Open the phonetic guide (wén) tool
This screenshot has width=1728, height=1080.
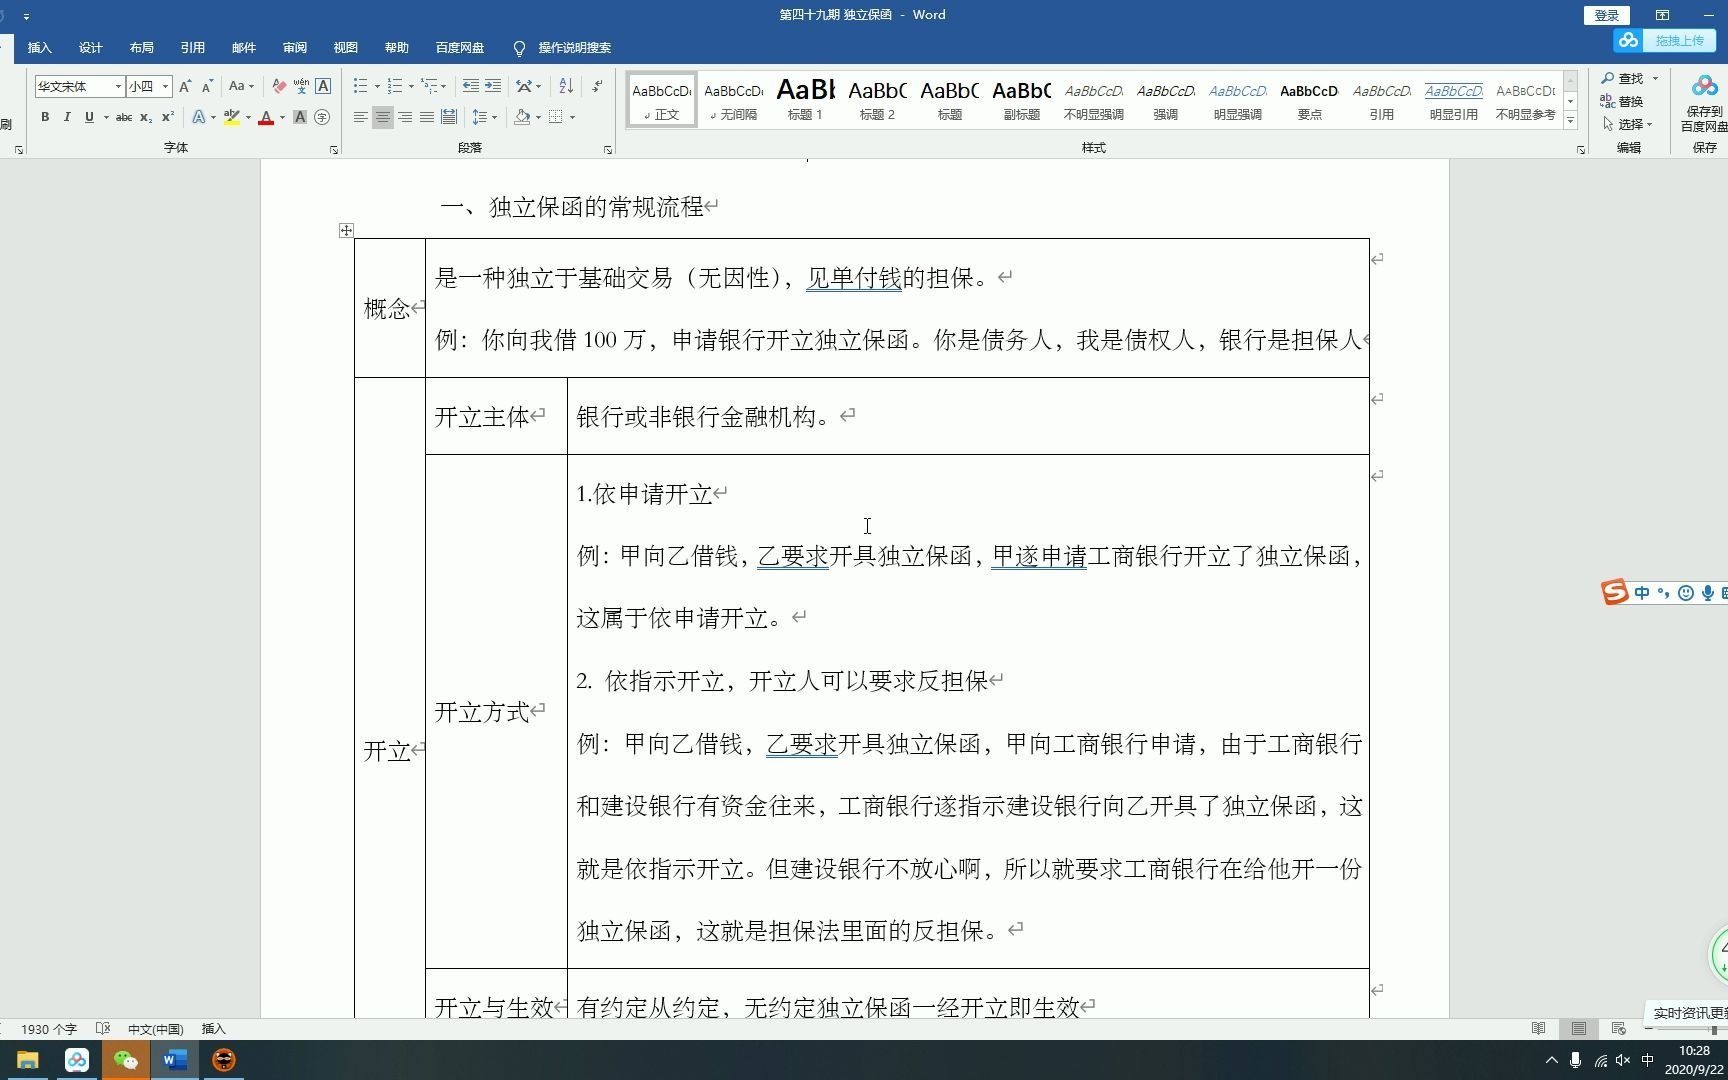click(x=301, y=86)
